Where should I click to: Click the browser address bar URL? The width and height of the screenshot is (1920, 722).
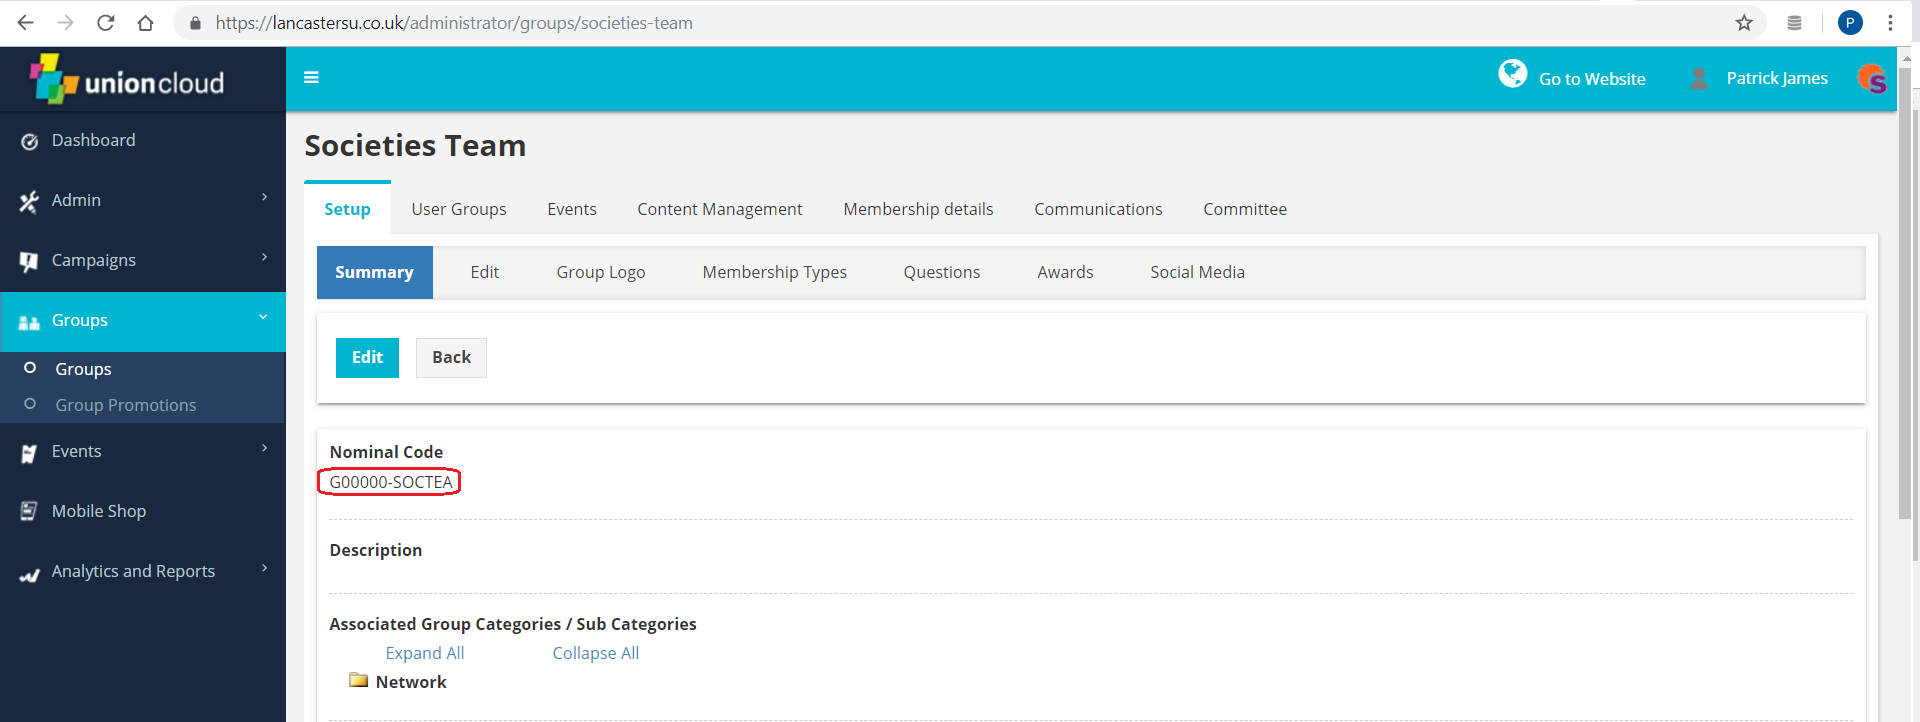click(x=454, y=23)
